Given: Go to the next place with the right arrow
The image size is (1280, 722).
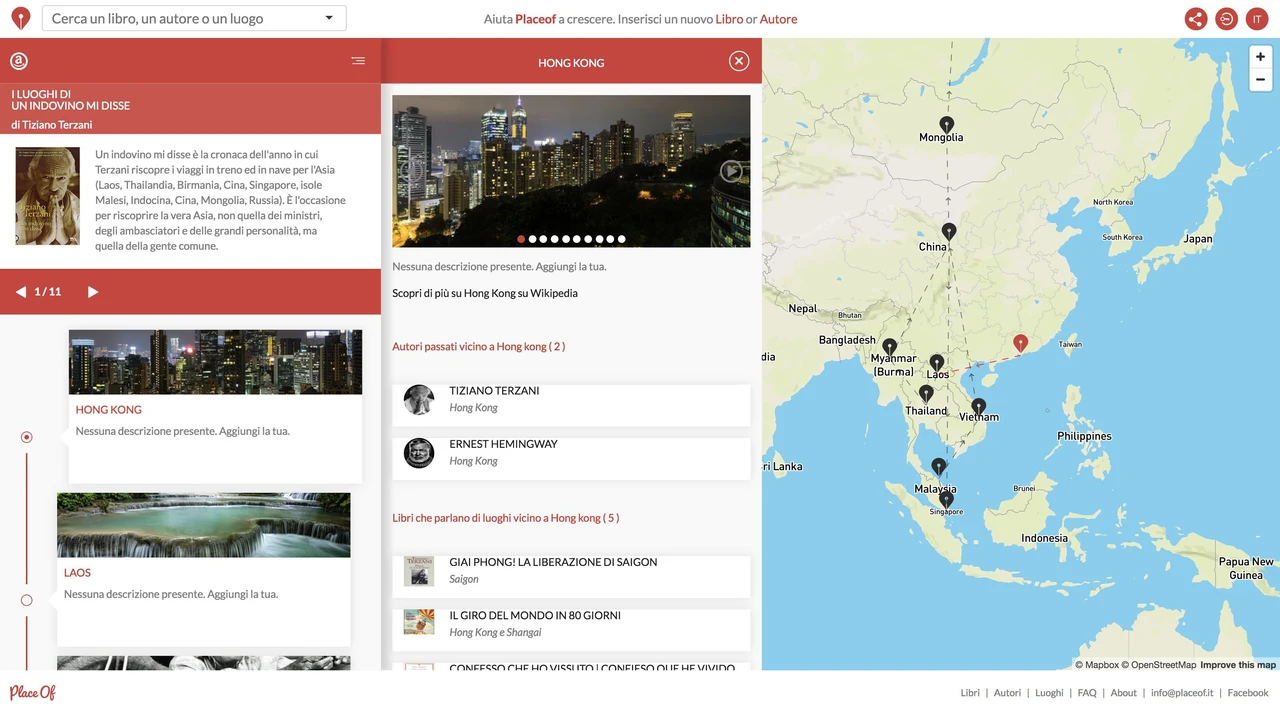Looking at the screenshot, I should pos(93,292).
